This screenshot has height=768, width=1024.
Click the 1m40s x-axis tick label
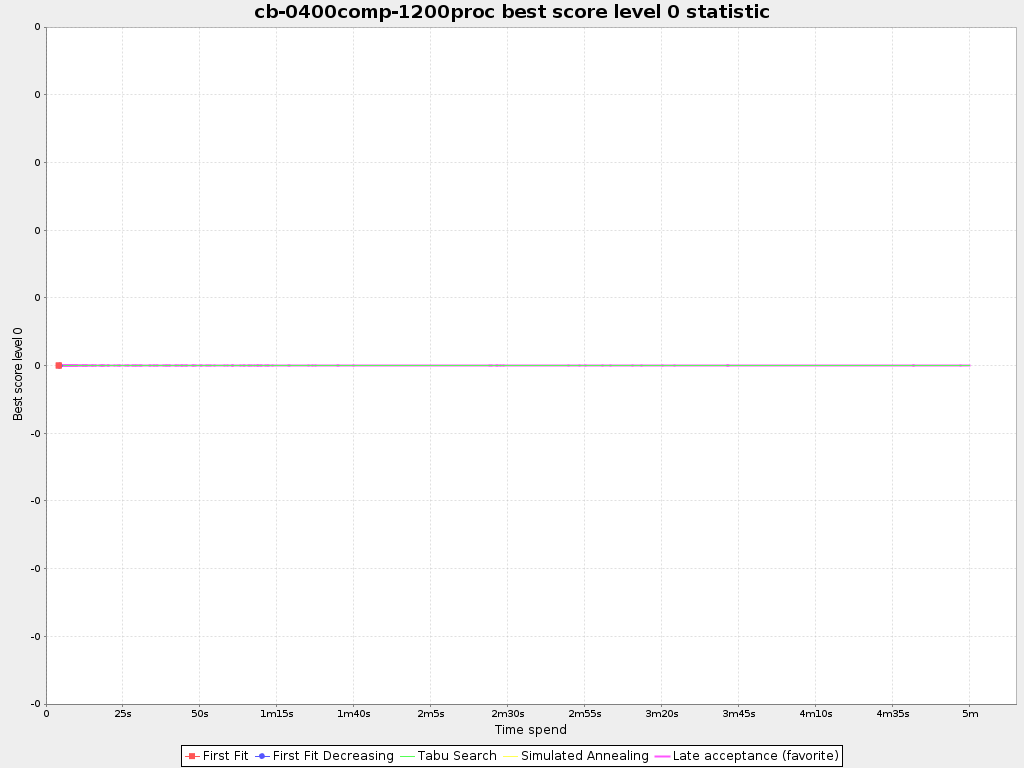[x=353, y=714]
